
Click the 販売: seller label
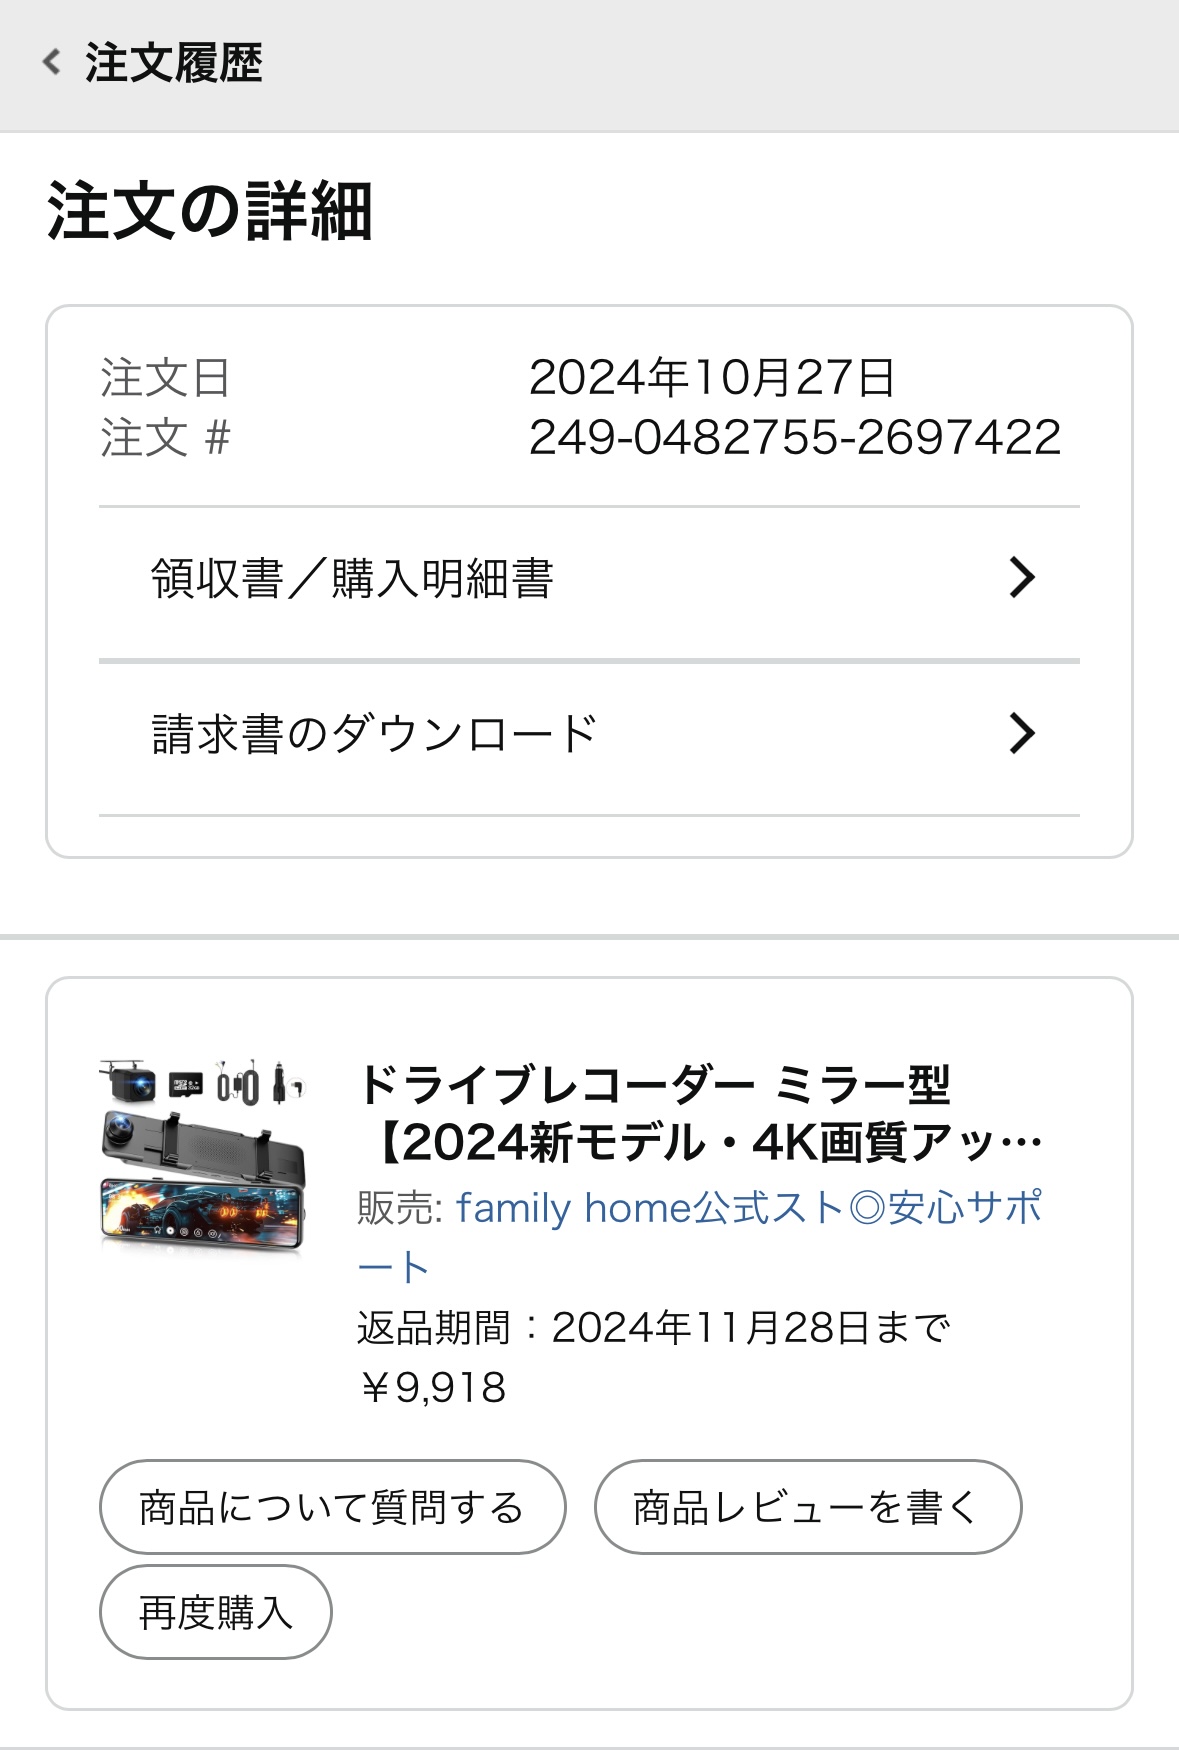pyautogui.click(x=400, y=1208)
